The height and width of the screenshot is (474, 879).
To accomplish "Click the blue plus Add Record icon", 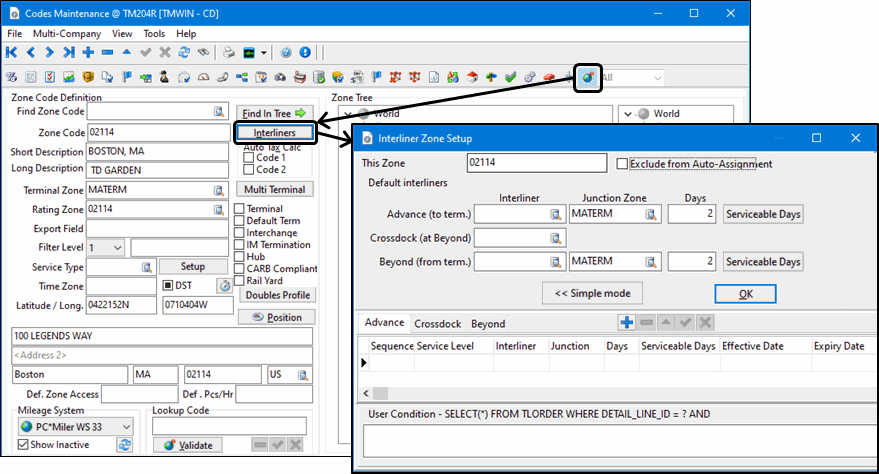I will pos(89,52).
